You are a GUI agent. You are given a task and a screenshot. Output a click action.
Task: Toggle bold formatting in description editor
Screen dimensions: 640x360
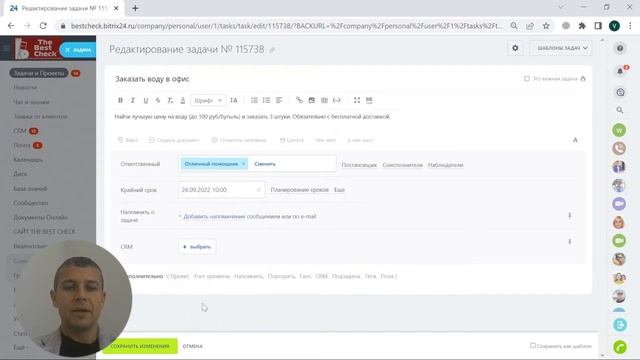[120, 100]
